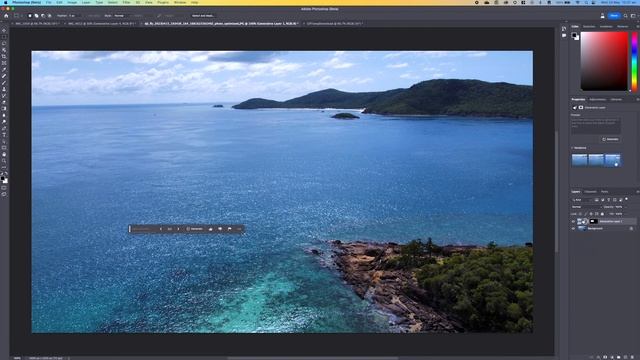Select the Eyedropper tool
Screen dimensions: 640x360
click(x=4, y=70)
